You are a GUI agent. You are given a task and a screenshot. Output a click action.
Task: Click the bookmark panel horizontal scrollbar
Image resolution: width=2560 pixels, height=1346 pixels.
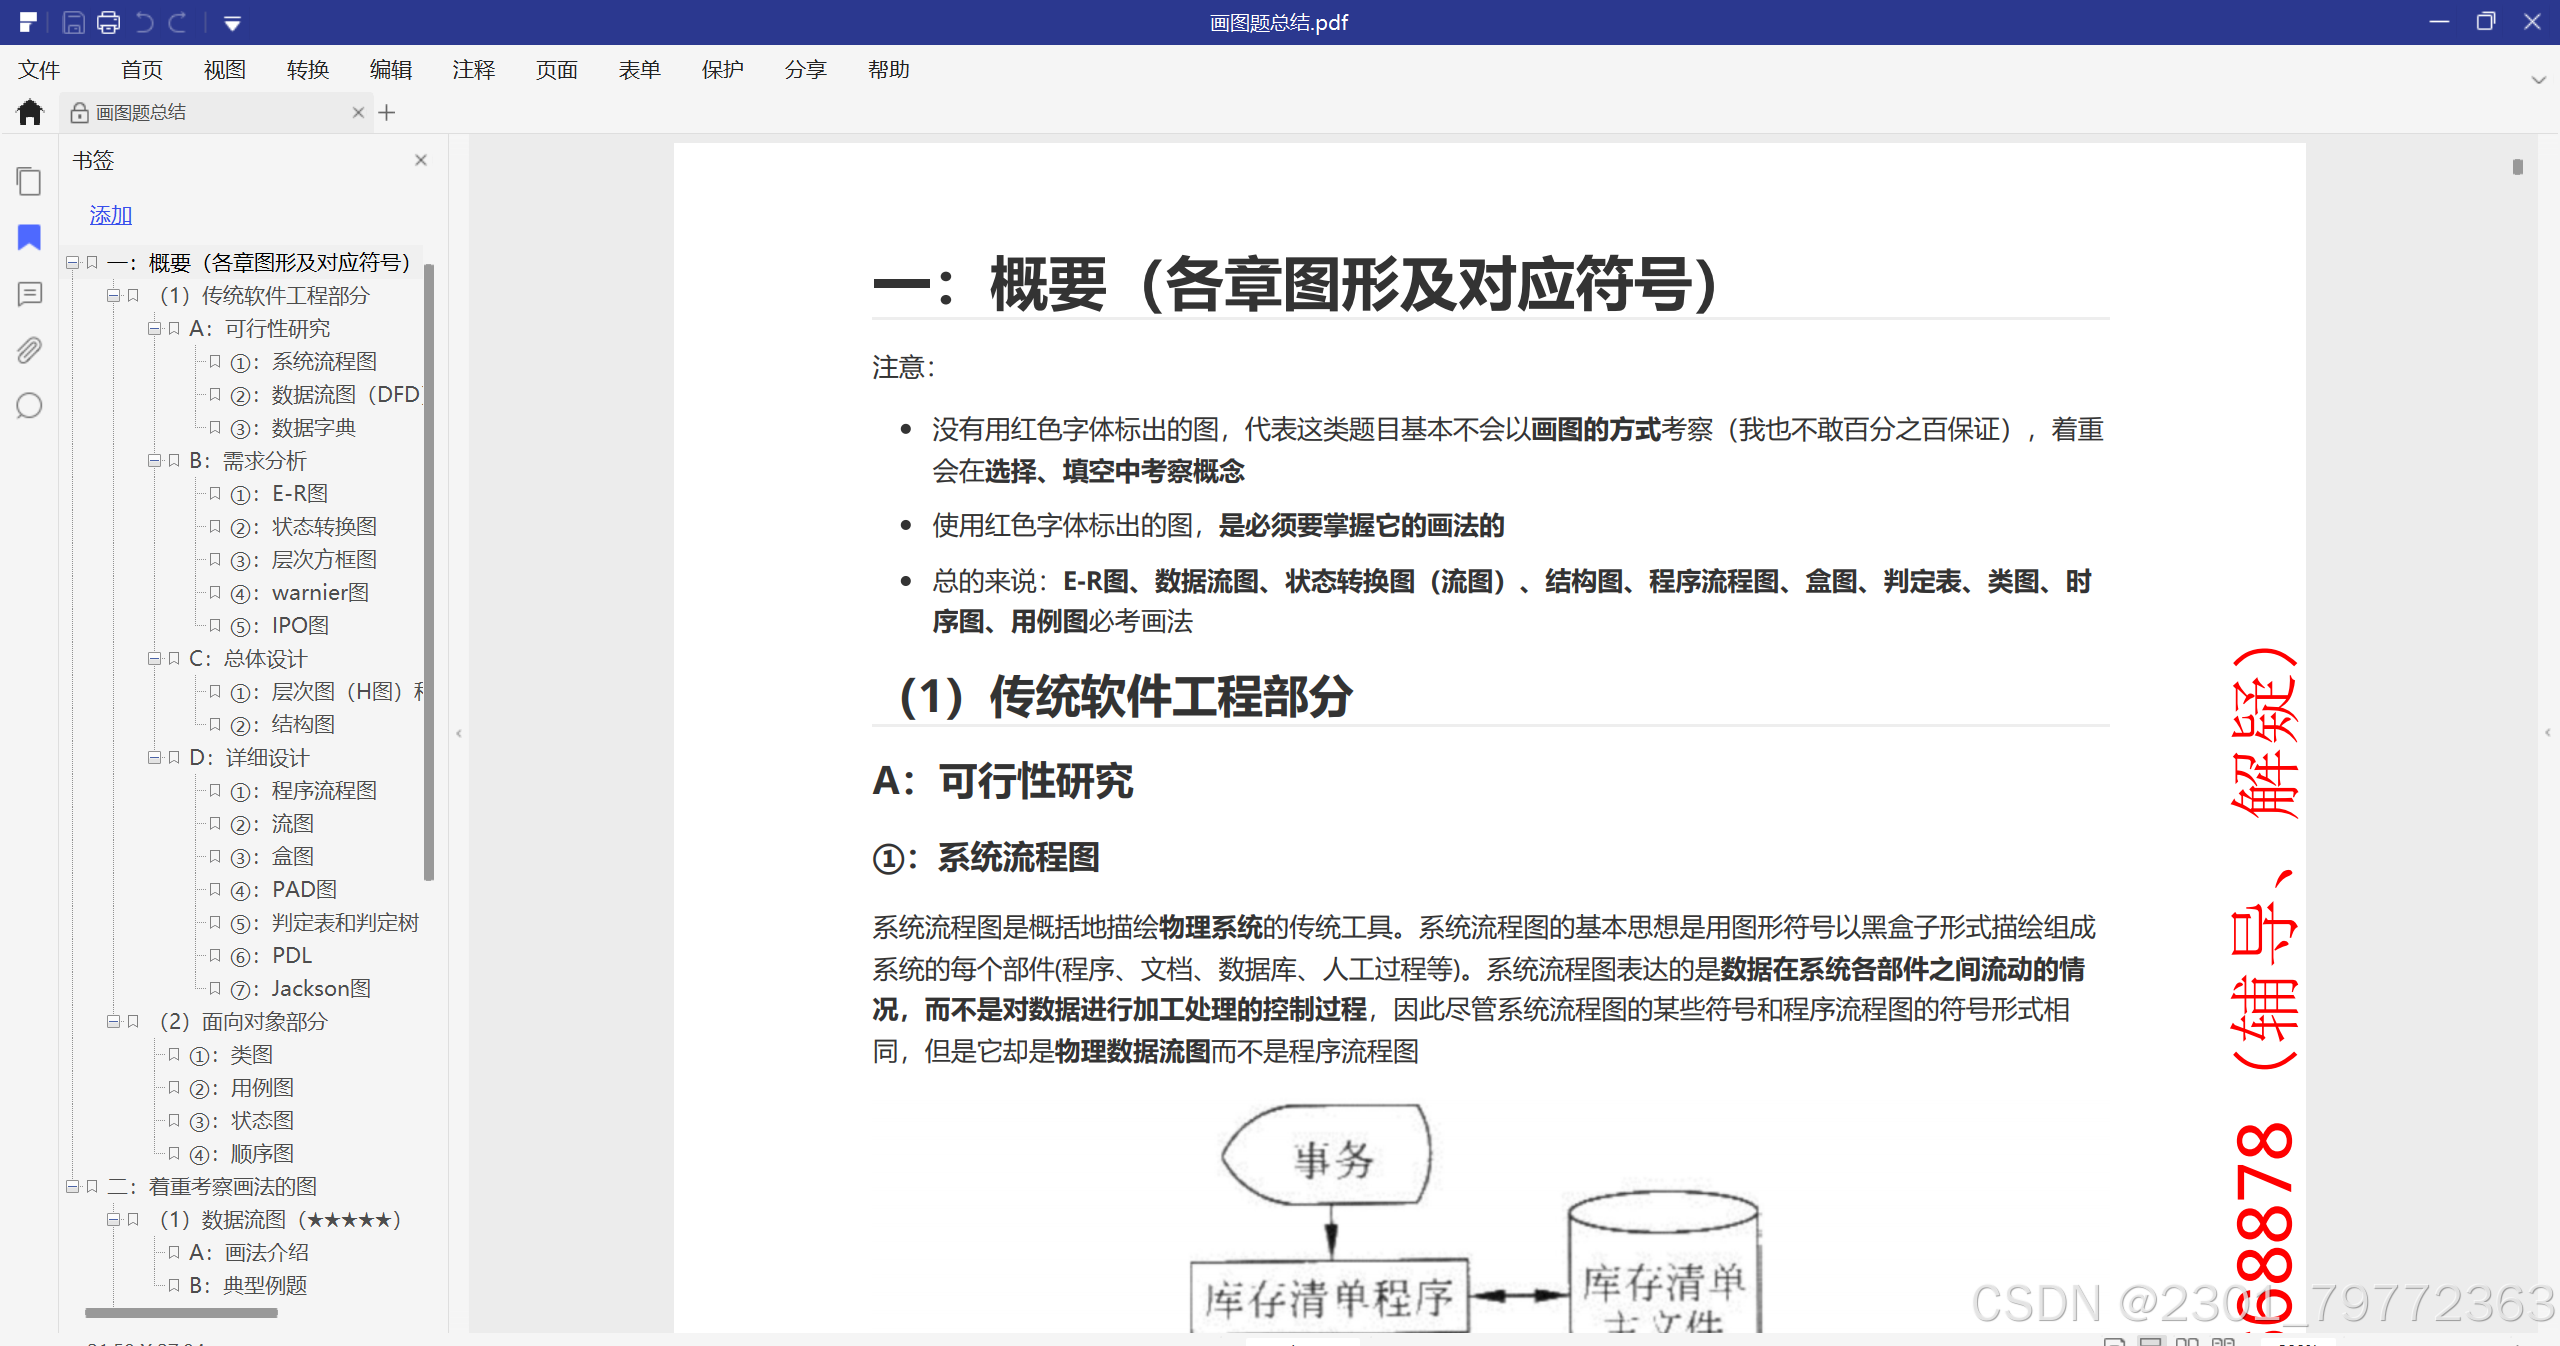(181, 1313)
